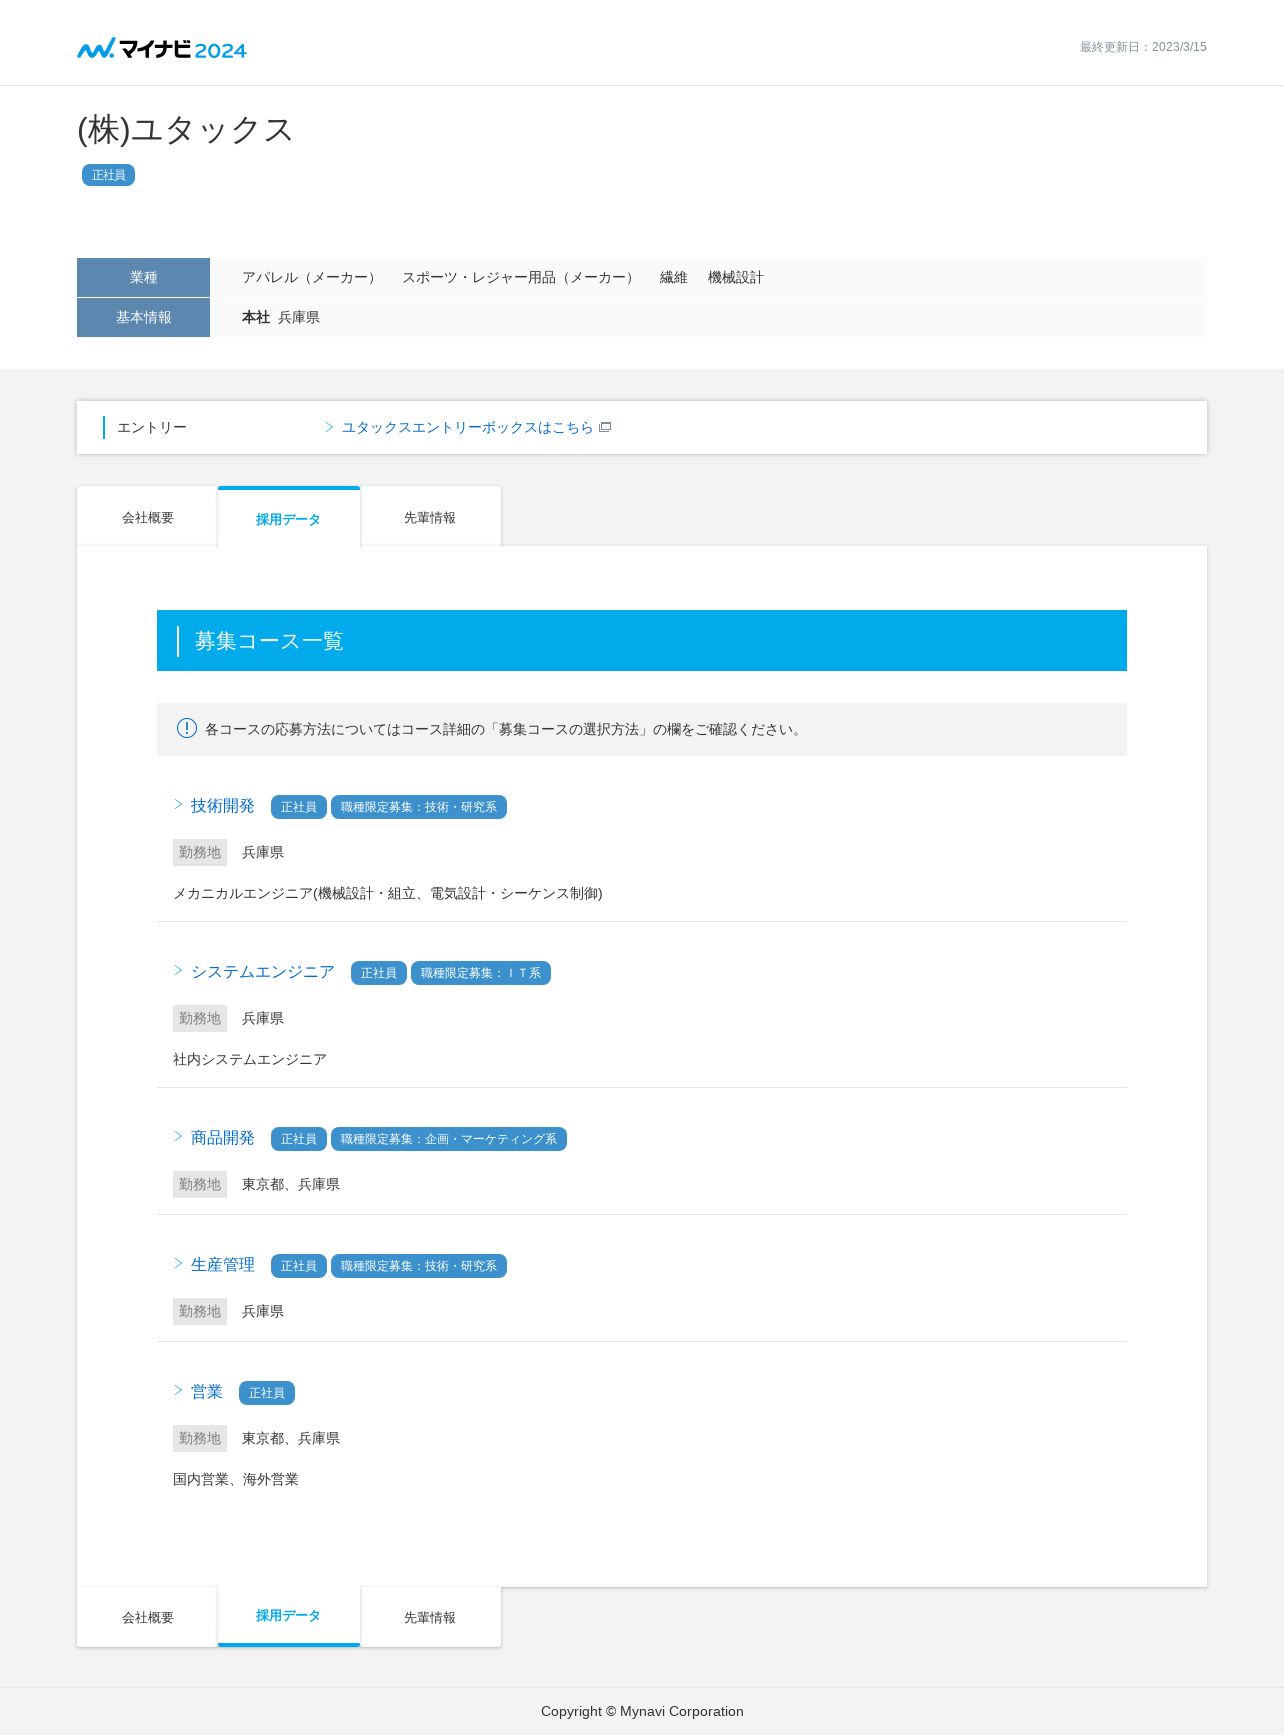
Task: Open the 技術開発 course
Action: pyautogui.click(x=222, y=806)
